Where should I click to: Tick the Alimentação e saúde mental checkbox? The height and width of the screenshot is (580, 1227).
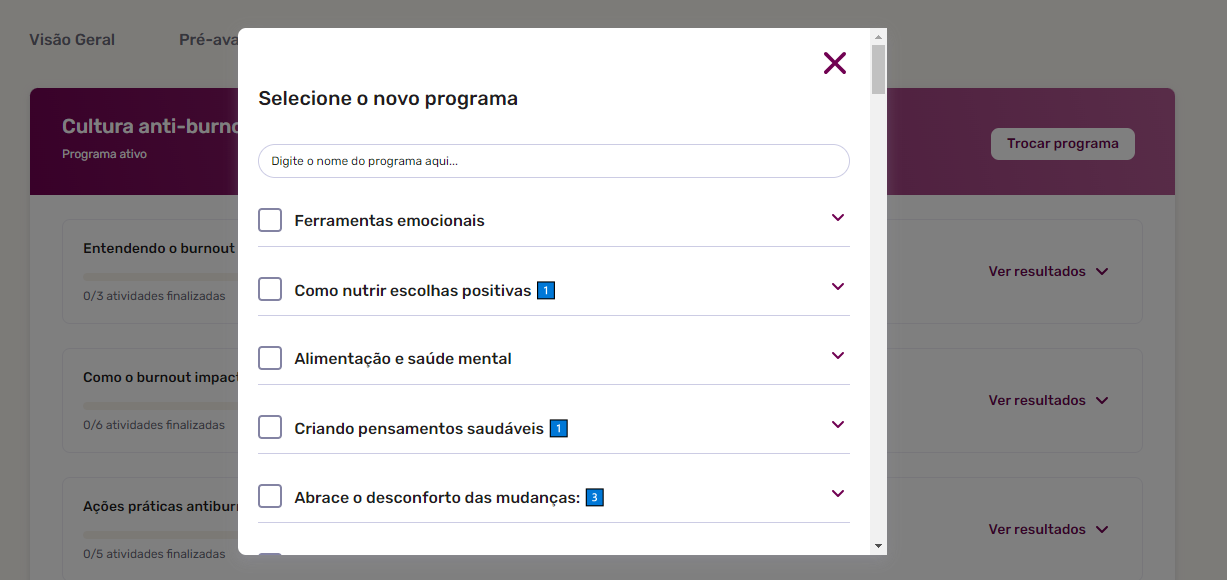[270, 358]
